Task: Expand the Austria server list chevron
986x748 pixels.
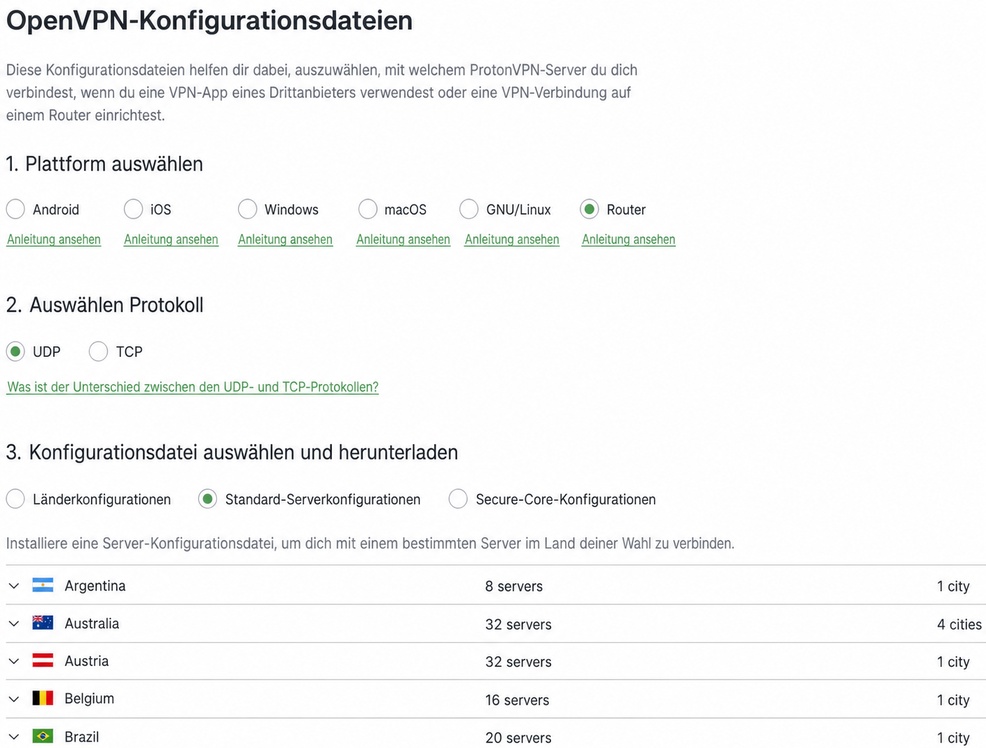Action: coord(14,661)
